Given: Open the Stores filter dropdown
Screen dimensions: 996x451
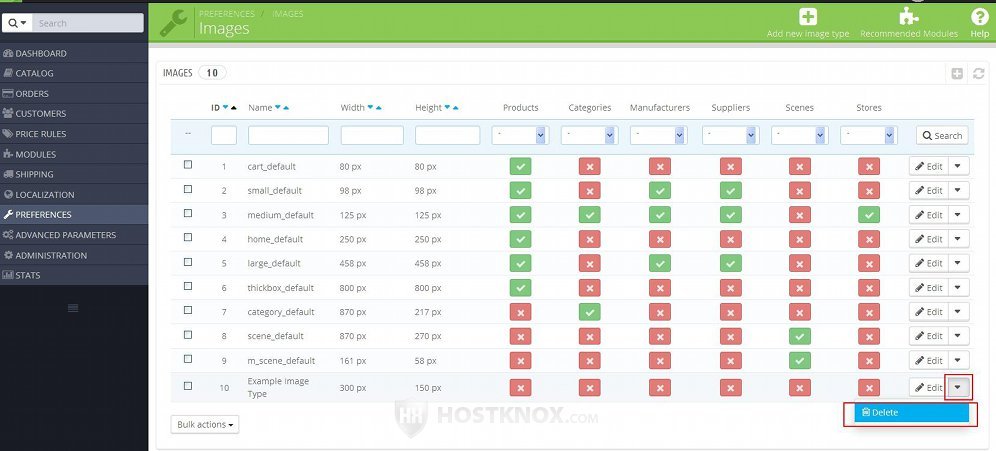Looking at the screenshot, I should click(868, 135).
